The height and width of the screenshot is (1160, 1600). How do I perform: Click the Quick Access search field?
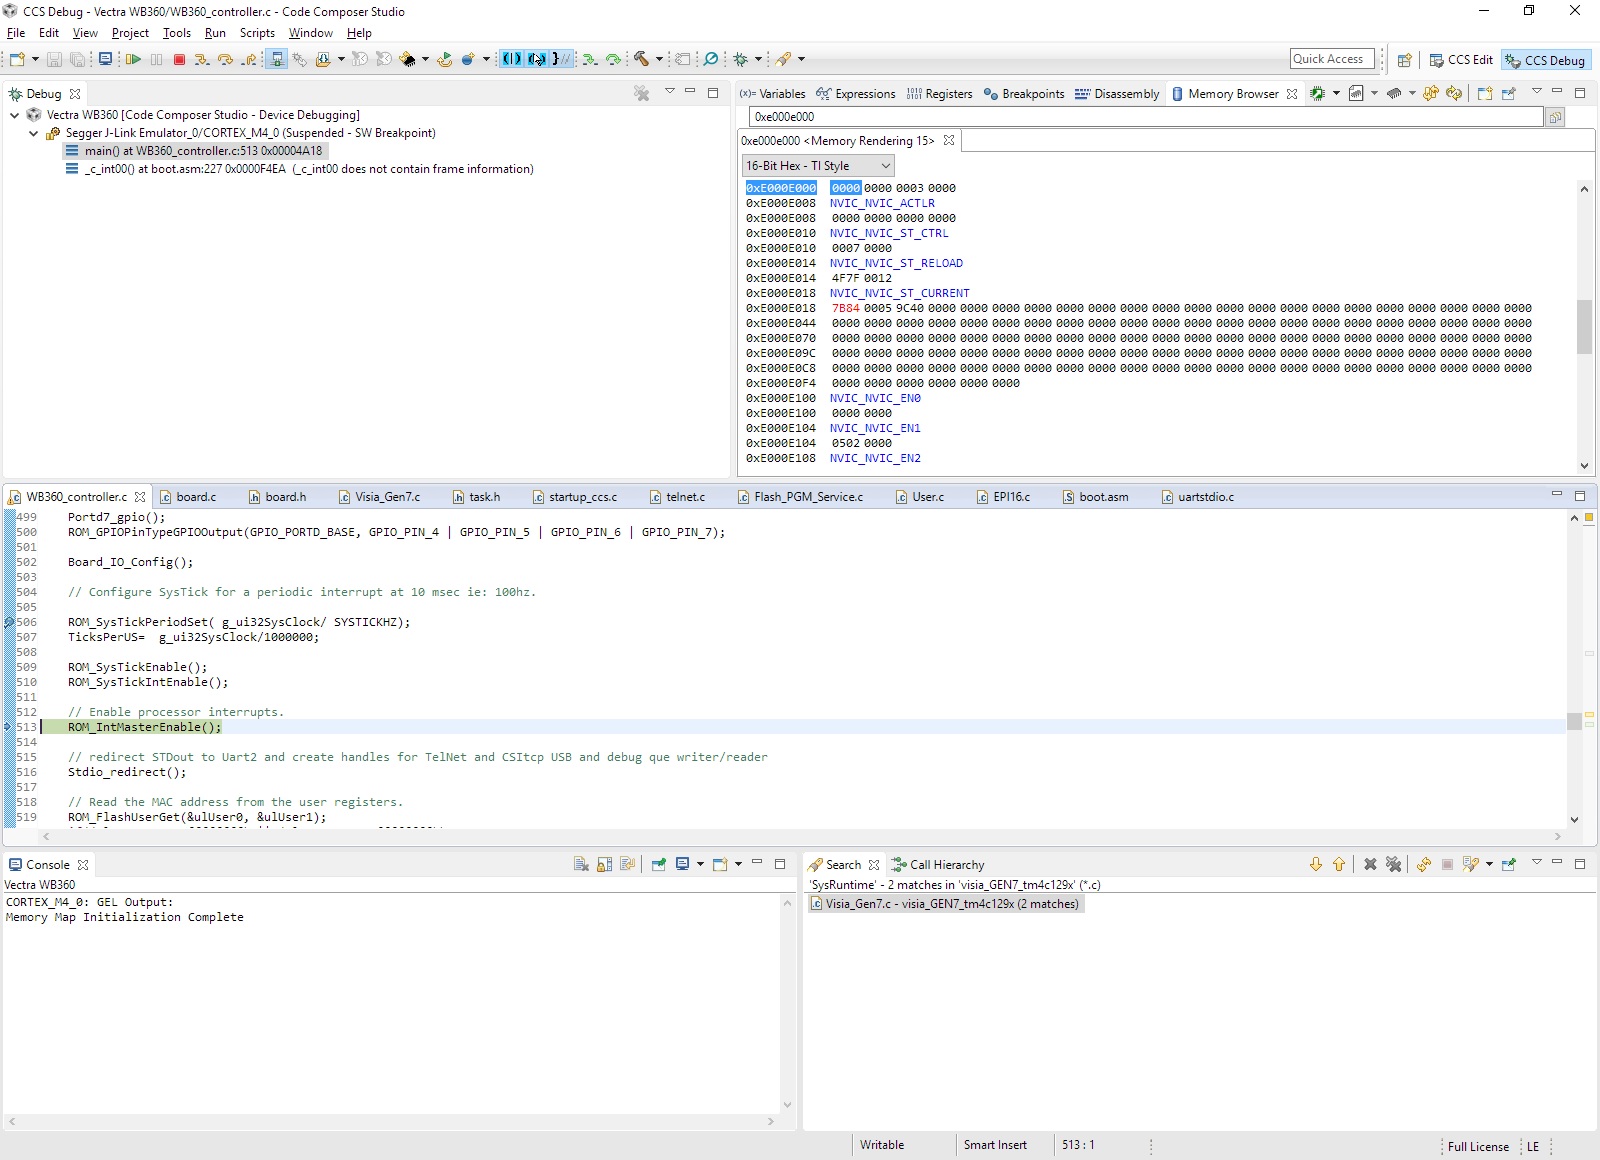pyautogui.click(x=1332, y=60)
